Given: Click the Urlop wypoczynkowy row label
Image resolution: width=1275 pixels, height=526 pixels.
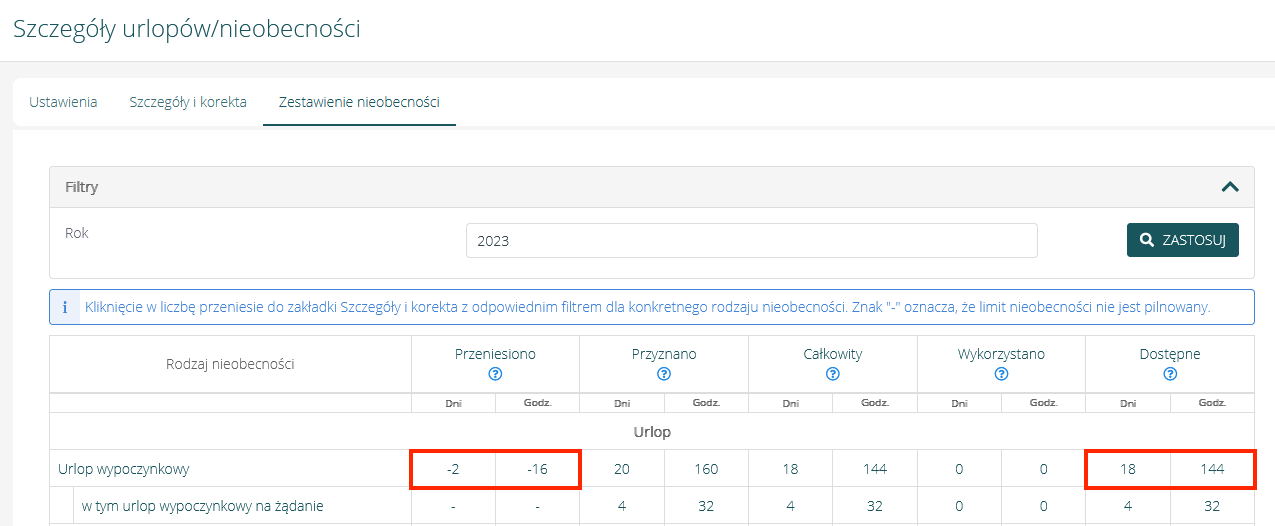Looking at the screenshot, I should (x=124, y=469).
